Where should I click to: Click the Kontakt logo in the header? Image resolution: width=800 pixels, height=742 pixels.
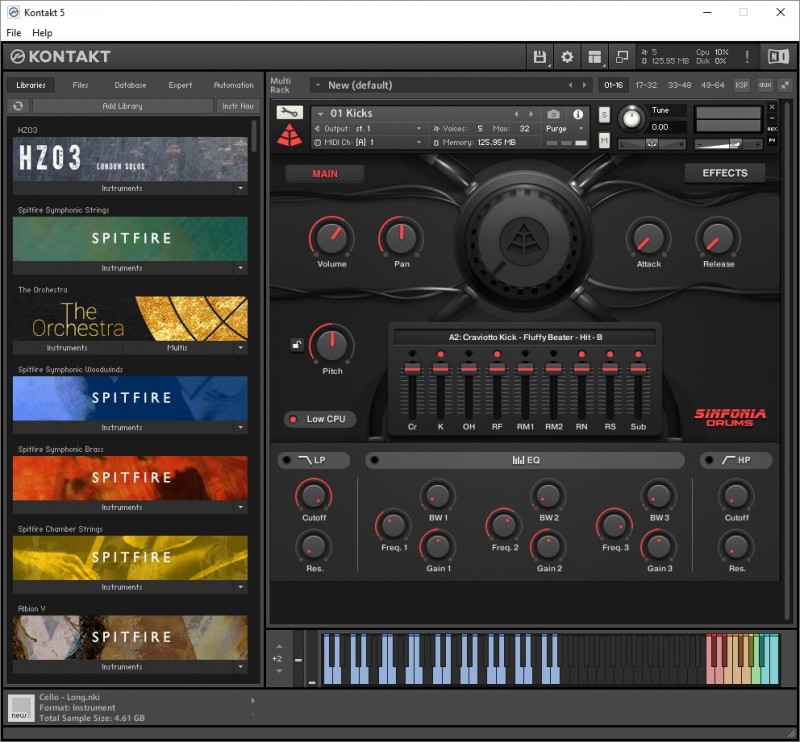[x=60, y=56]
